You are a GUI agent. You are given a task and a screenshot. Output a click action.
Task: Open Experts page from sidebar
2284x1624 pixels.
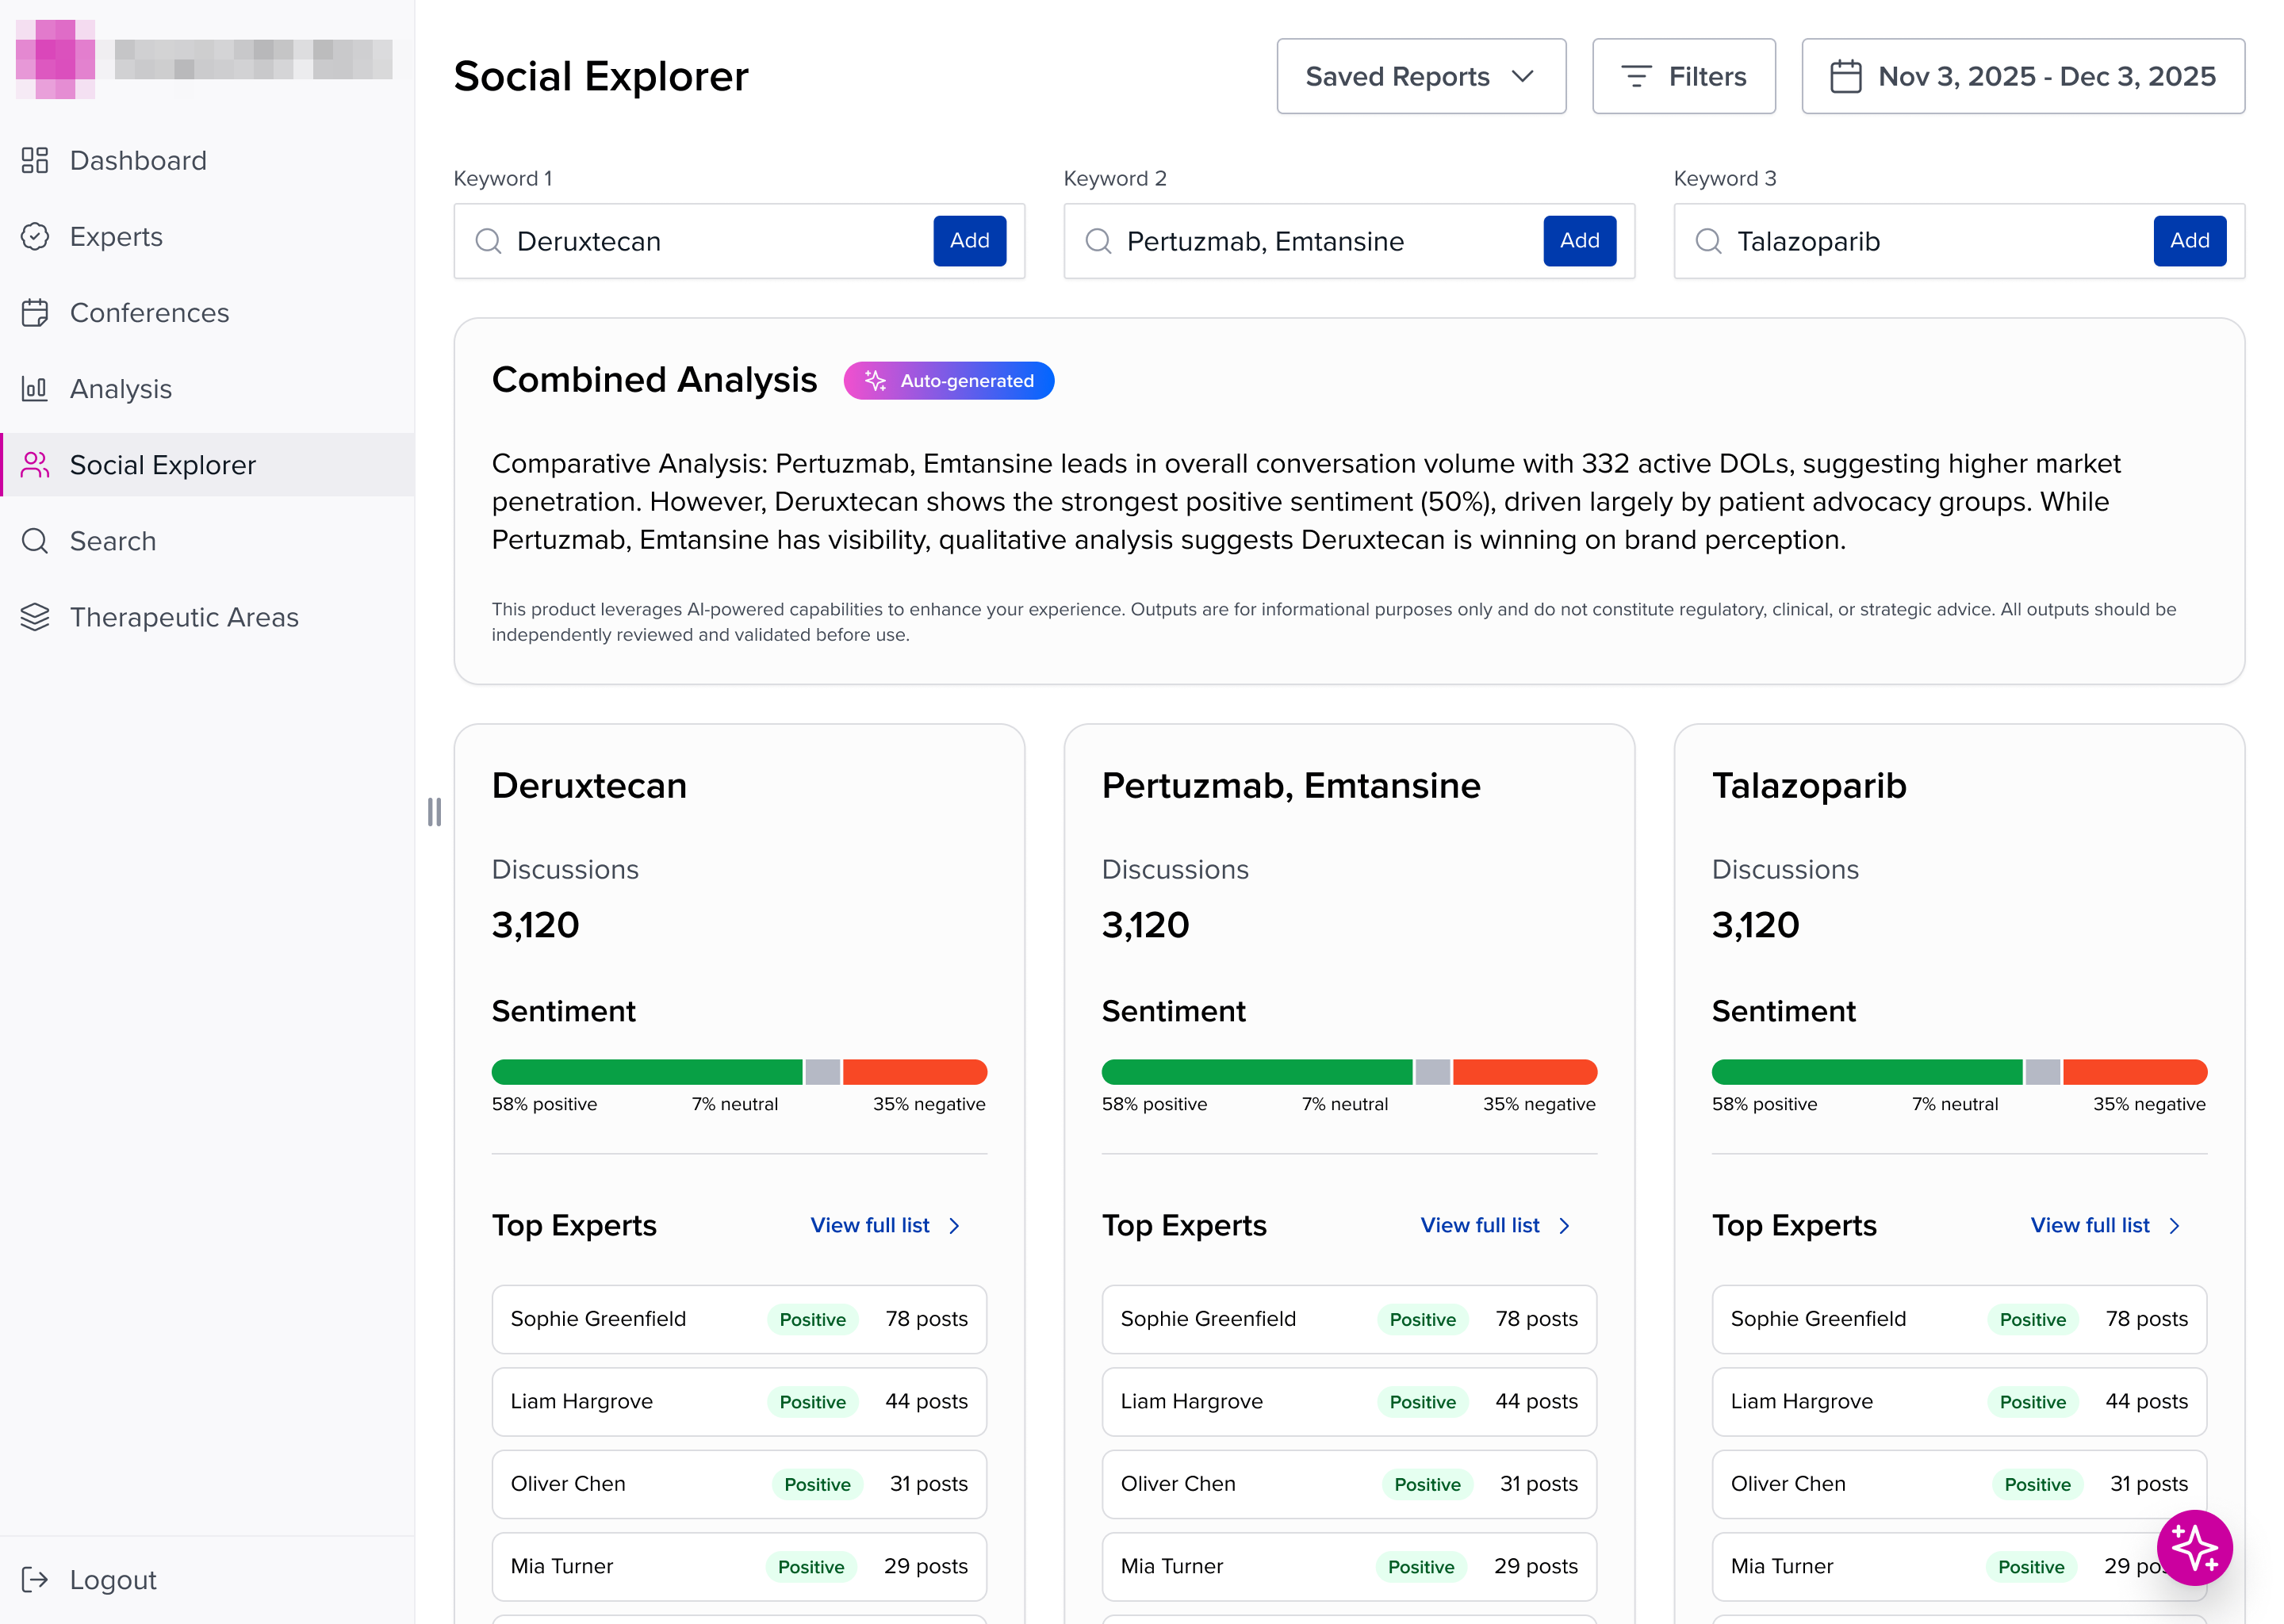[207, 236]
